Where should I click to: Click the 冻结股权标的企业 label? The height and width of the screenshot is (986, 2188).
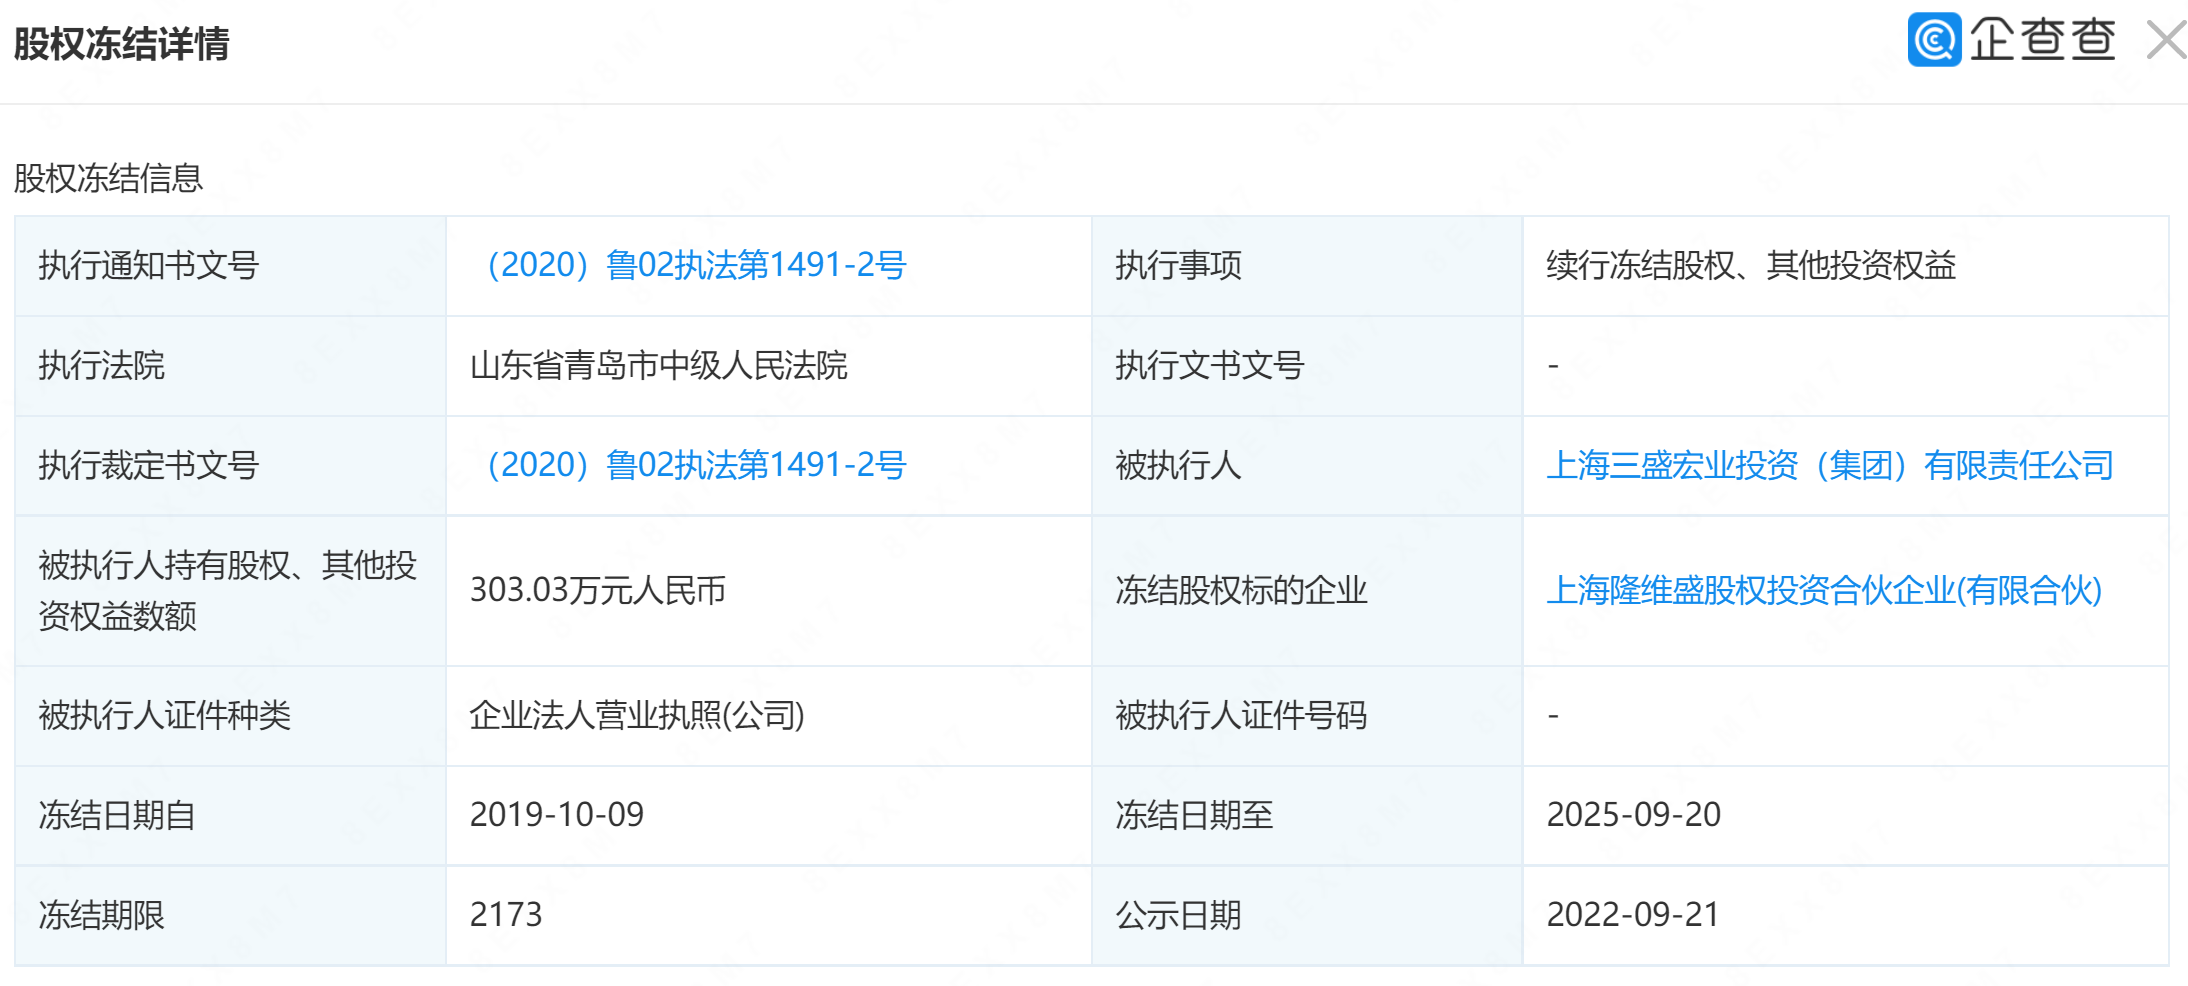coord(1241,590)
